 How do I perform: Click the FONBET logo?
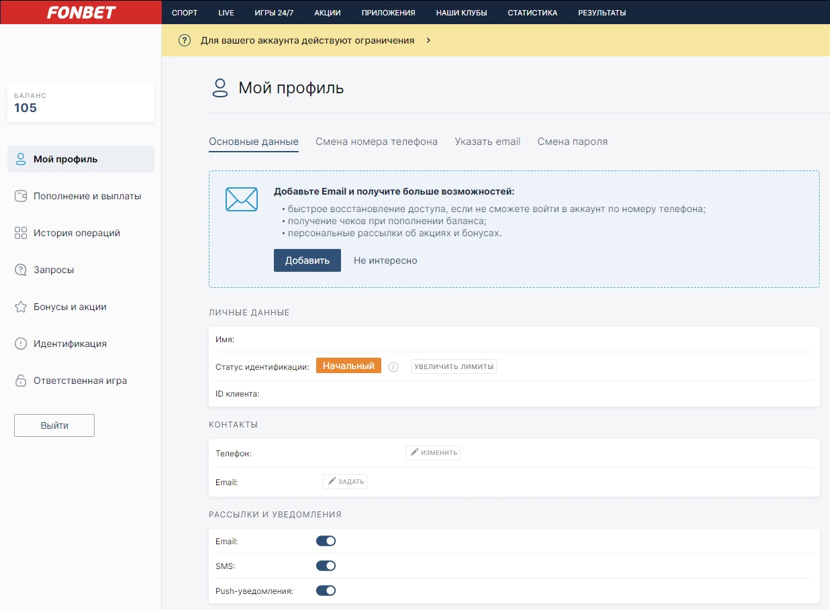(80, 12)
